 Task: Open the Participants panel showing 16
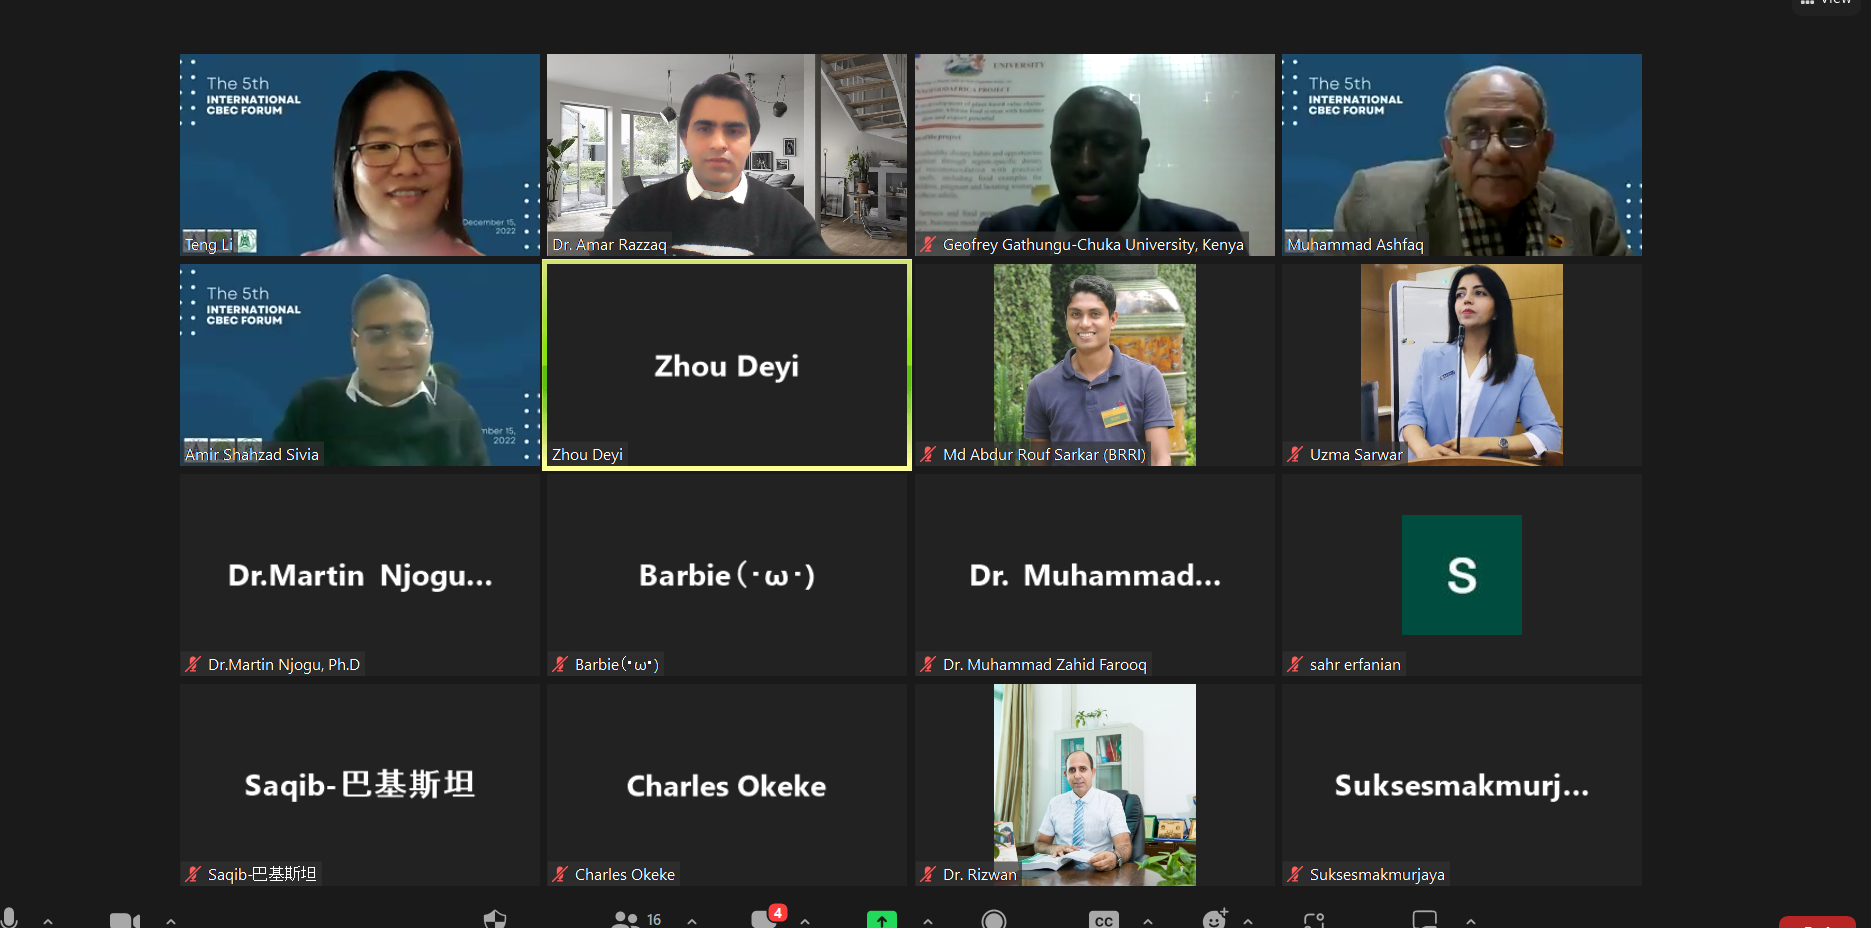(637, 919)
